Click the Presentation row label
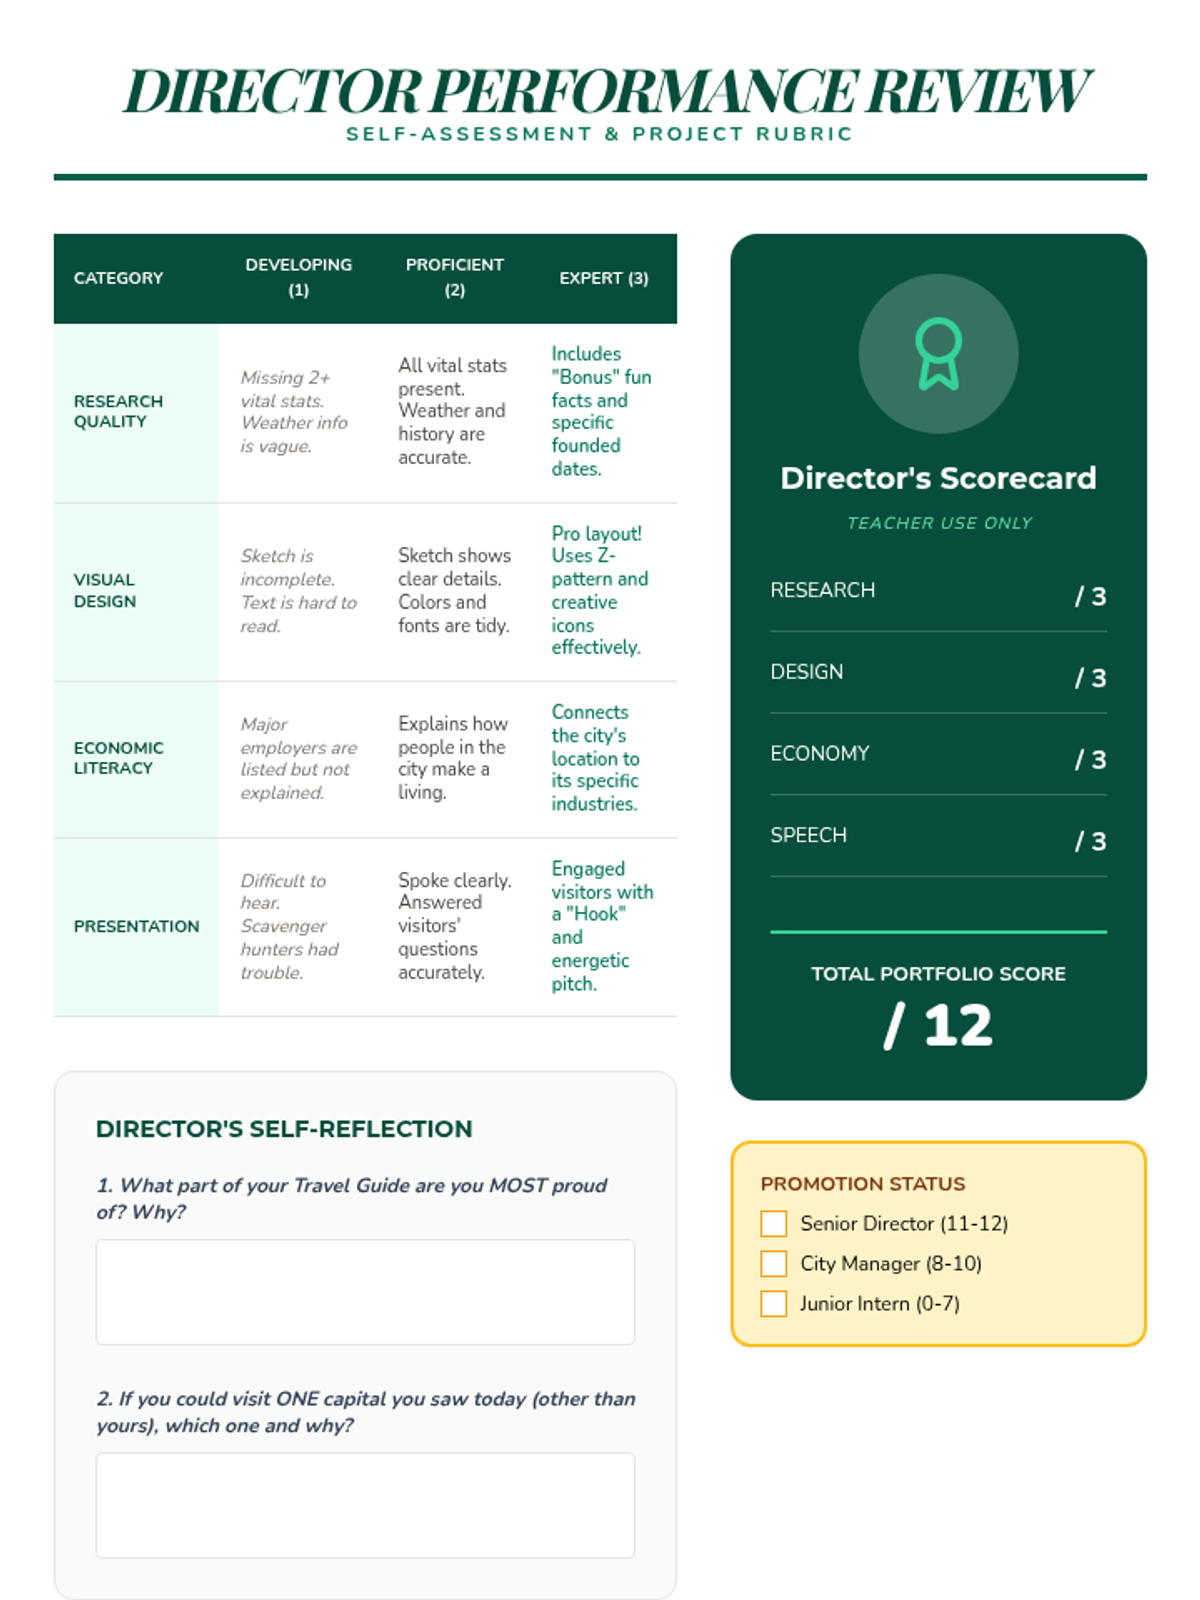Screen dimensions: 1200x1600 (136, 926)
